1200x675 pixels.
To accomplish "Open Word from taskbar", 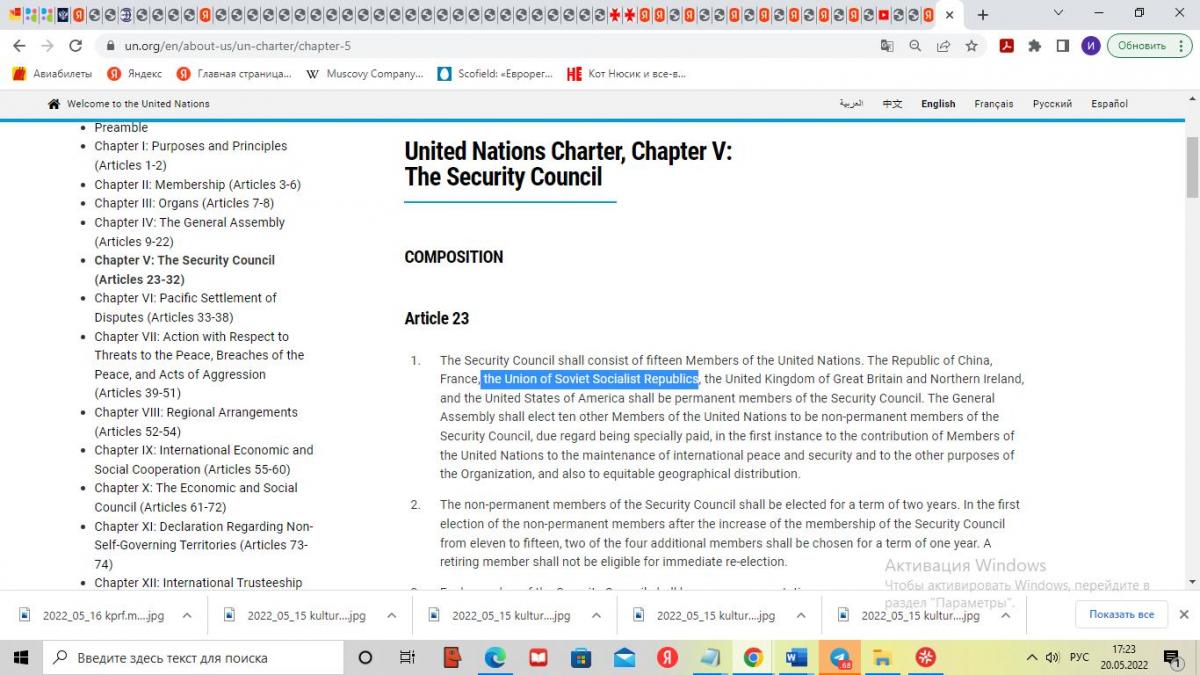I will [x=796, y=657].
